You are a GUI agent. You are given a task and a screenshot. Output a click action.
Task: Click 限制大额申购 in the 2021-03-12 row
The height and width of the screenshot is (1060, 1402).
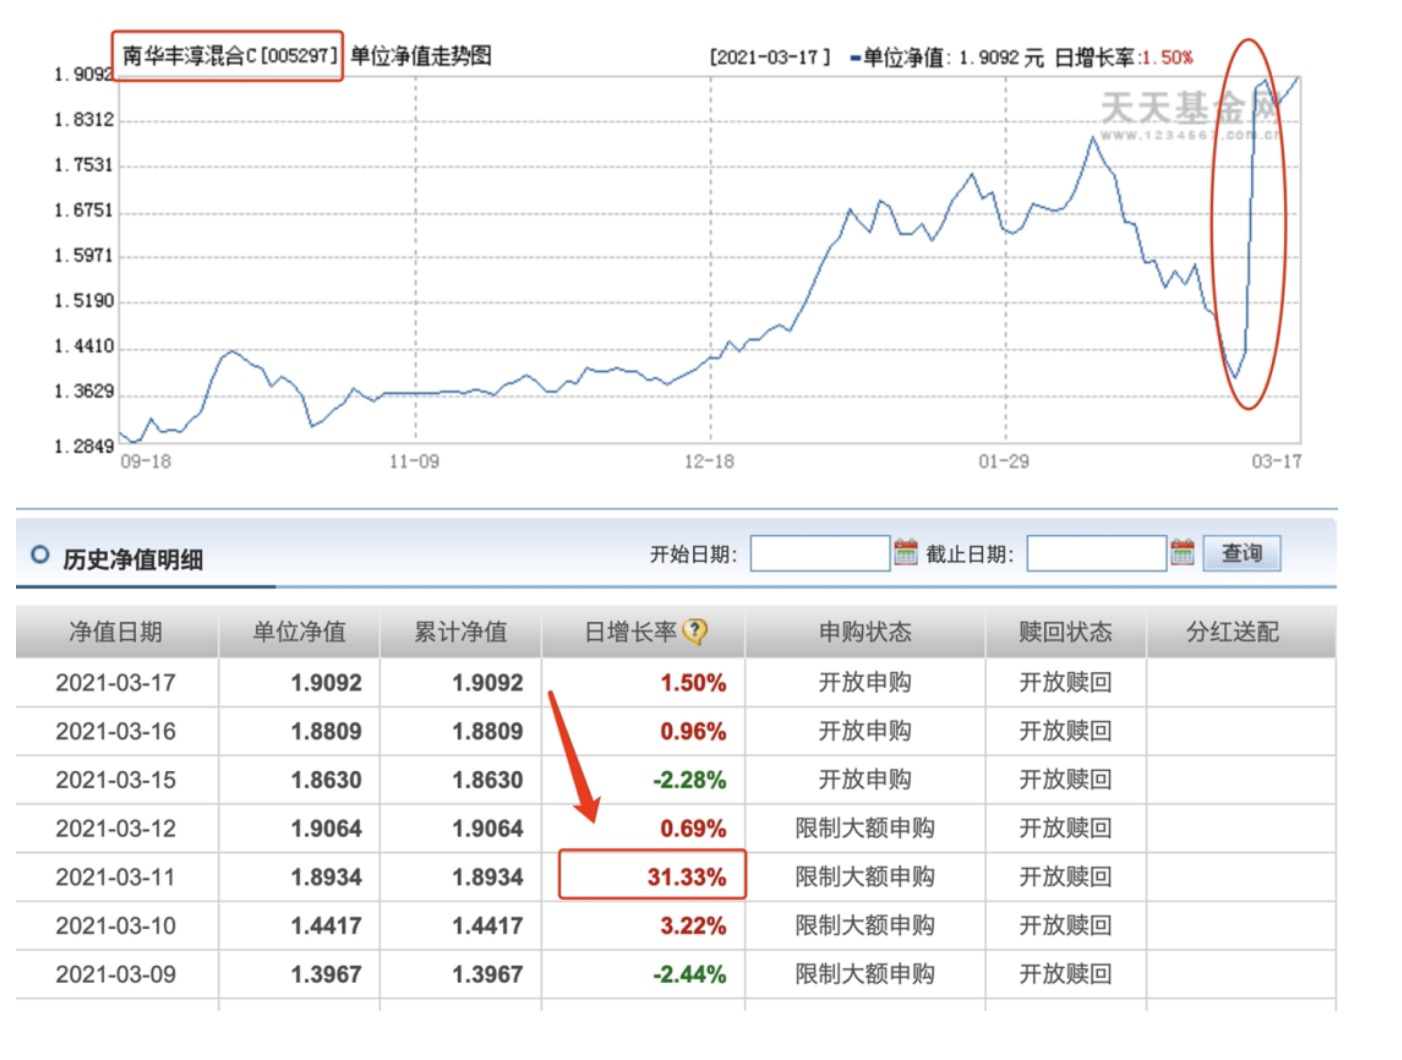click(865, 828)
